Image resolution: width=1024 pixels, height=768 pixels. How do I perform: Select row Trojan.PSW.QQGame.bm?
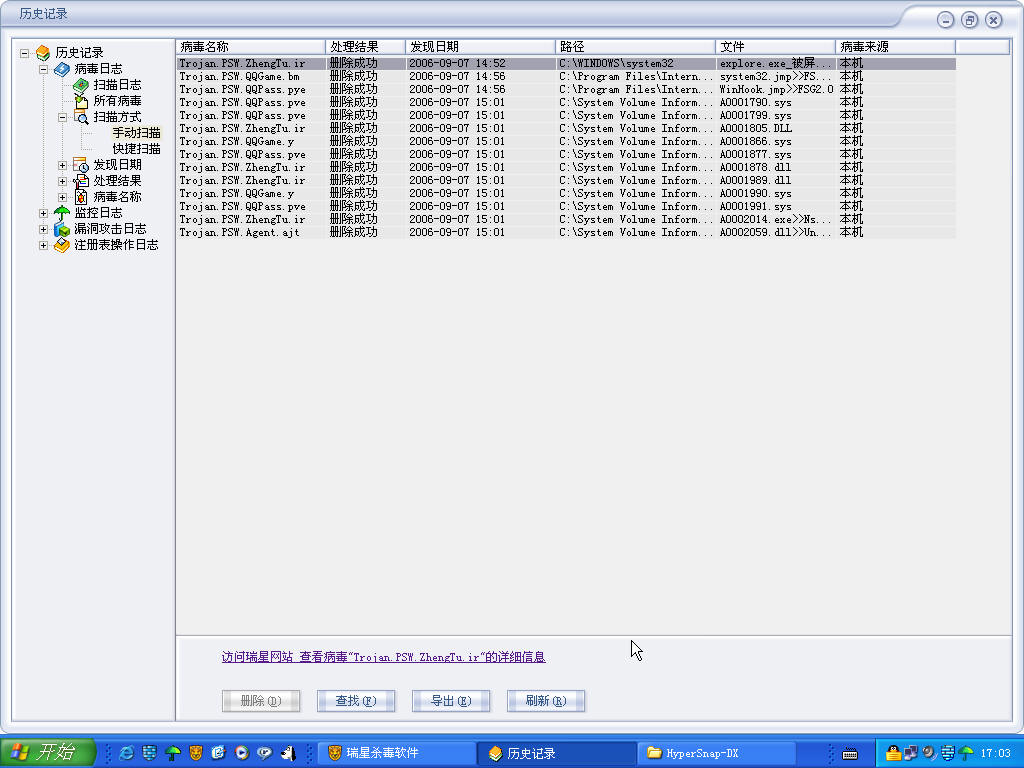[566, 76]
